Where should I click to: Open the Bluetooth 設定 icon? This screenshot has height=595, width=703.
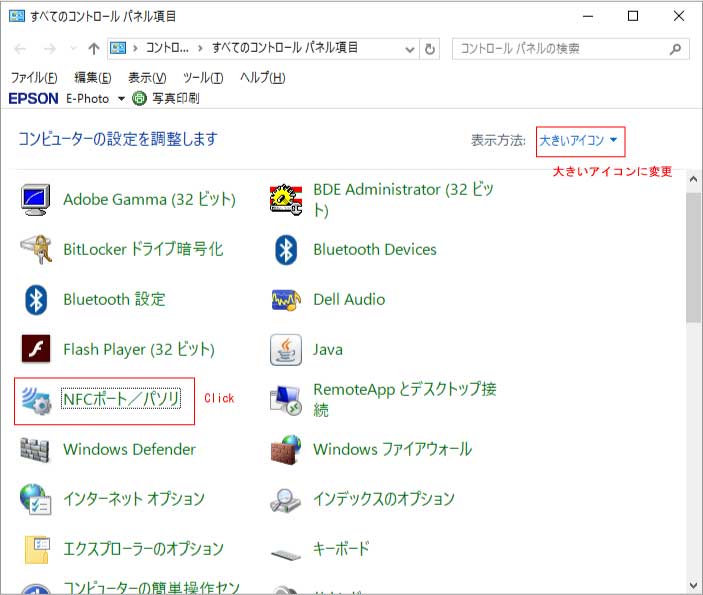click(36, 300)
